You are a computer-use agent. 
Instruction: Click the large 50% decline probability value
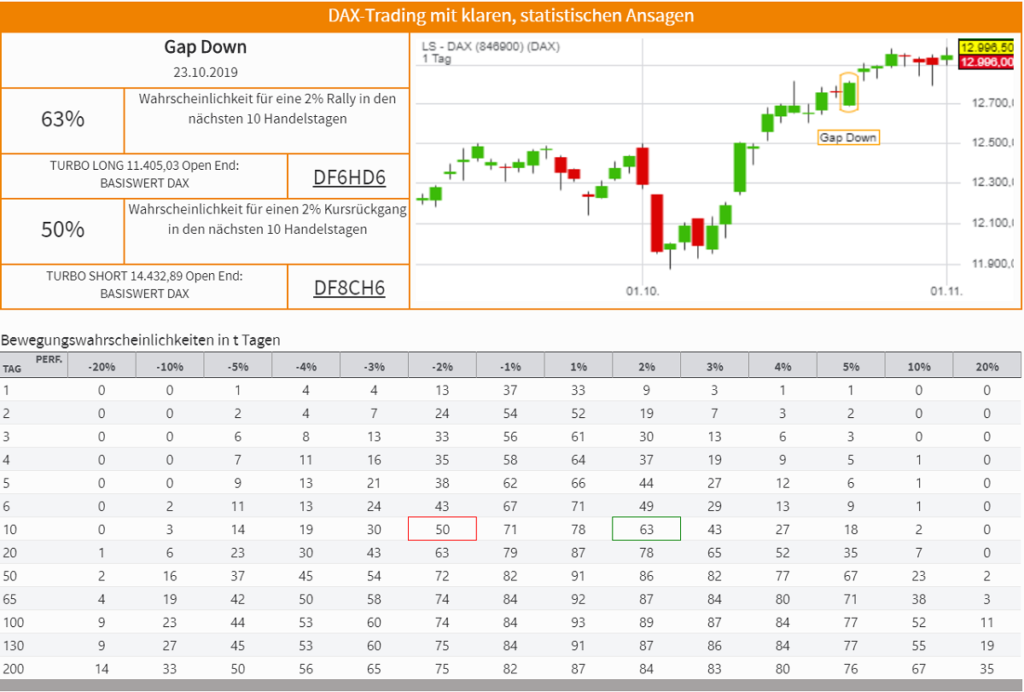click(63, 229)
